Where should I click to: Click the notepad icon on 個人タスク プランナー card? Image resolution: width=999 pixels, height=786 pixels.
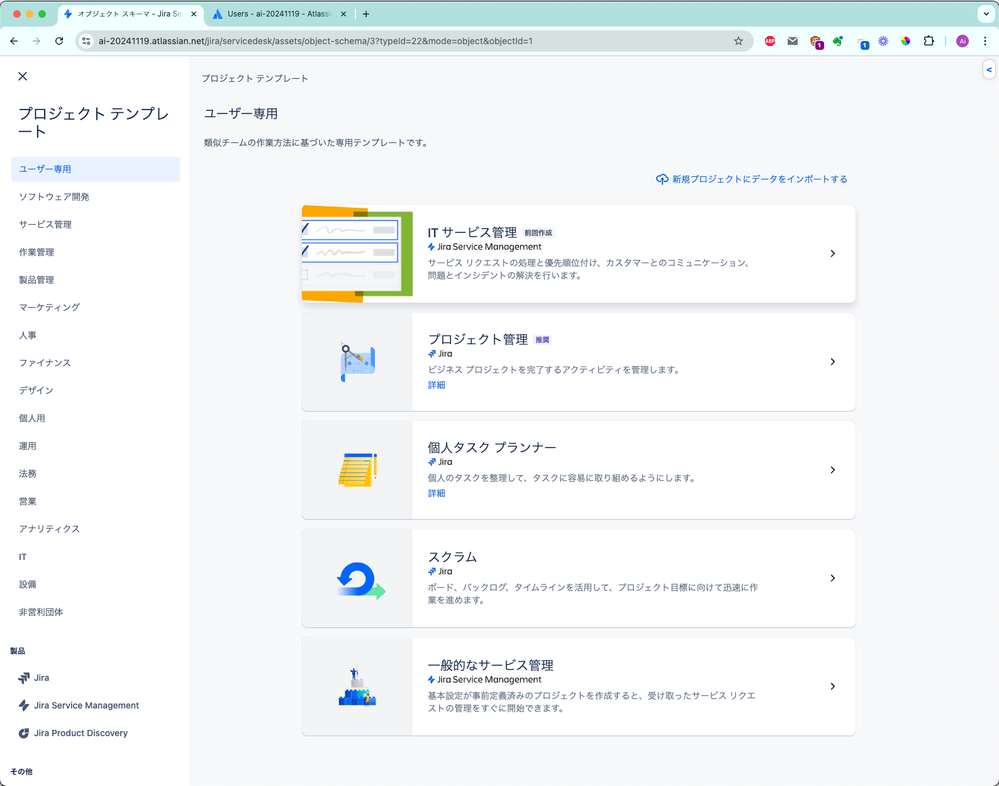358,467
